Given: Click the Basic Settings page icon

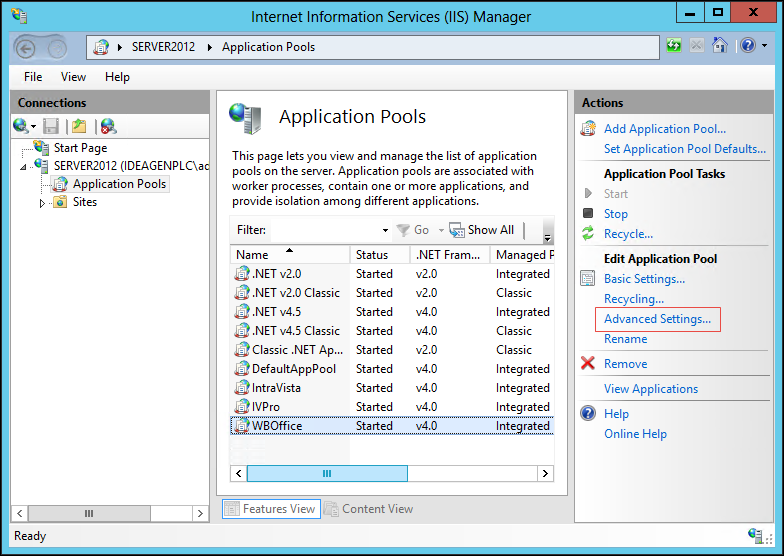Looking at the screenshot, I should point(588,278).
